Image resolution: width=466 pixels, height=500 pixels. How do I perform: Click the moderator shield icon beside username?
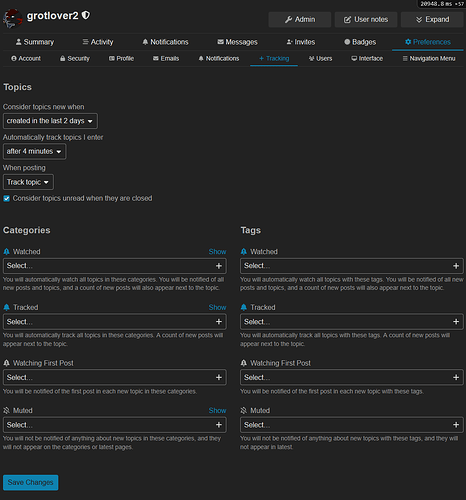pyautogui.click(x=86, y=15)
